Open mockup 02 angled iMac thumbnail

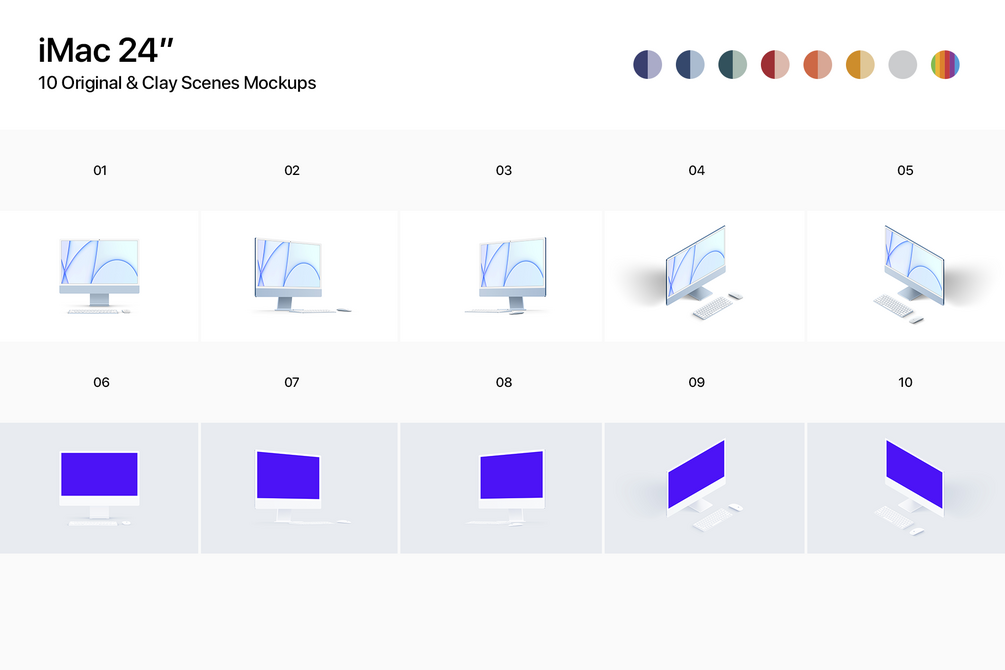click(299, 276)
